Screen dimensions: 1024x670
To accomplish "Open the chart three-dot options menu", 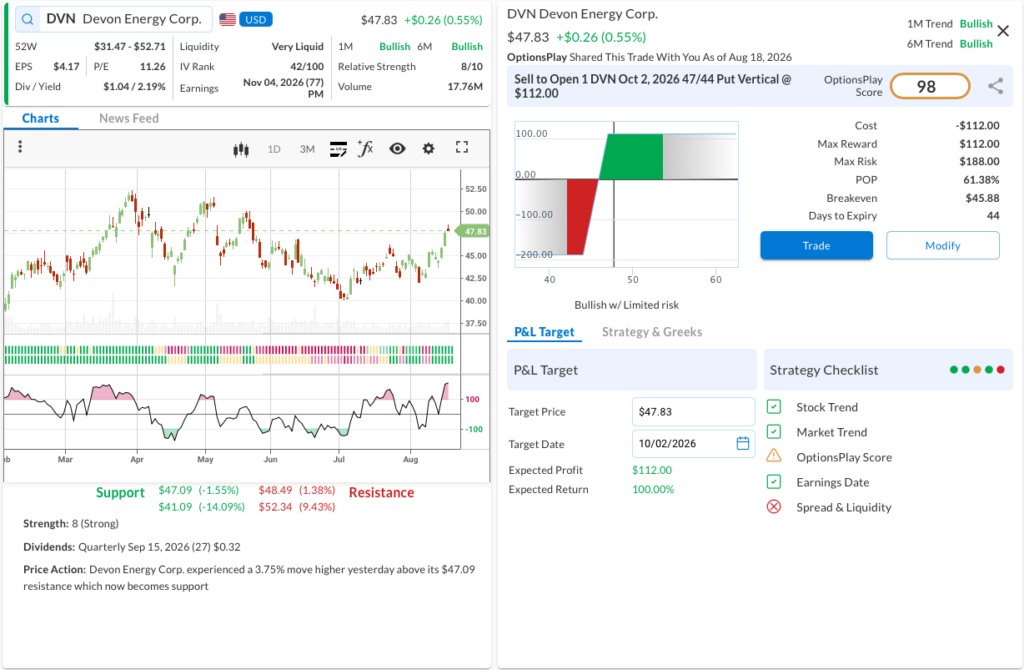I will tap(20, 146).
